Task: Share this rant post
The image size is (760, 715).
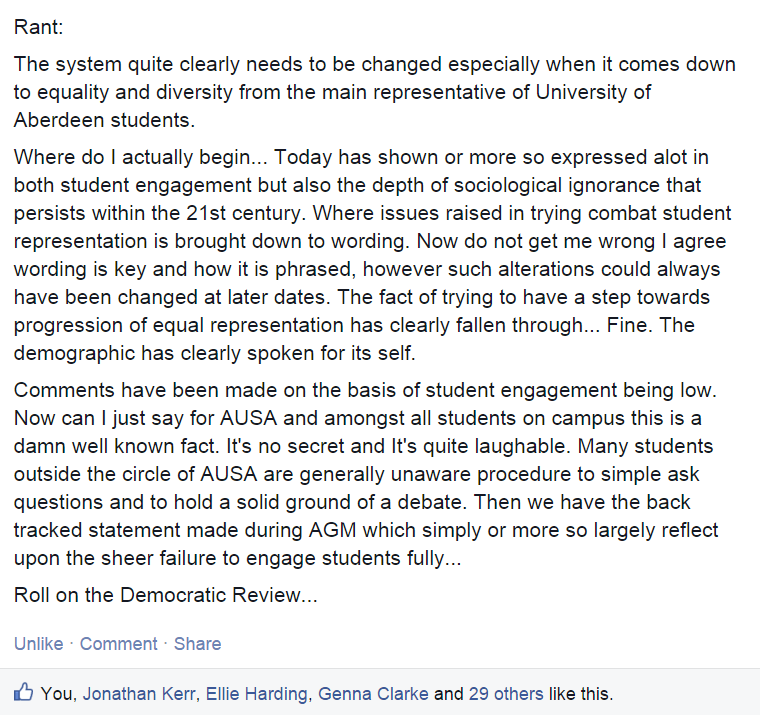Action: point(198,644)
